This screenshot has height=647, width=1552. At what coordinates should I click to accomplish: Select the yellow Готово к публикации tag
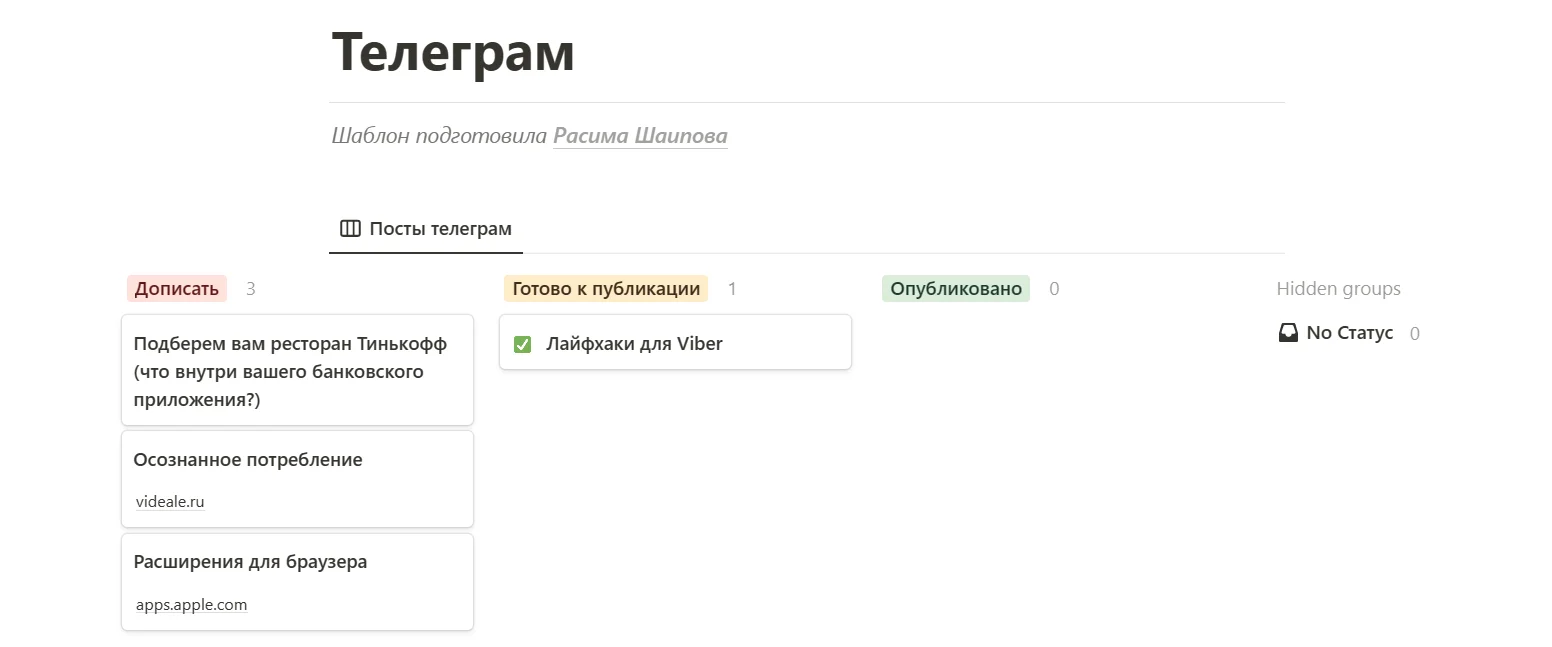tap(606, 289)
